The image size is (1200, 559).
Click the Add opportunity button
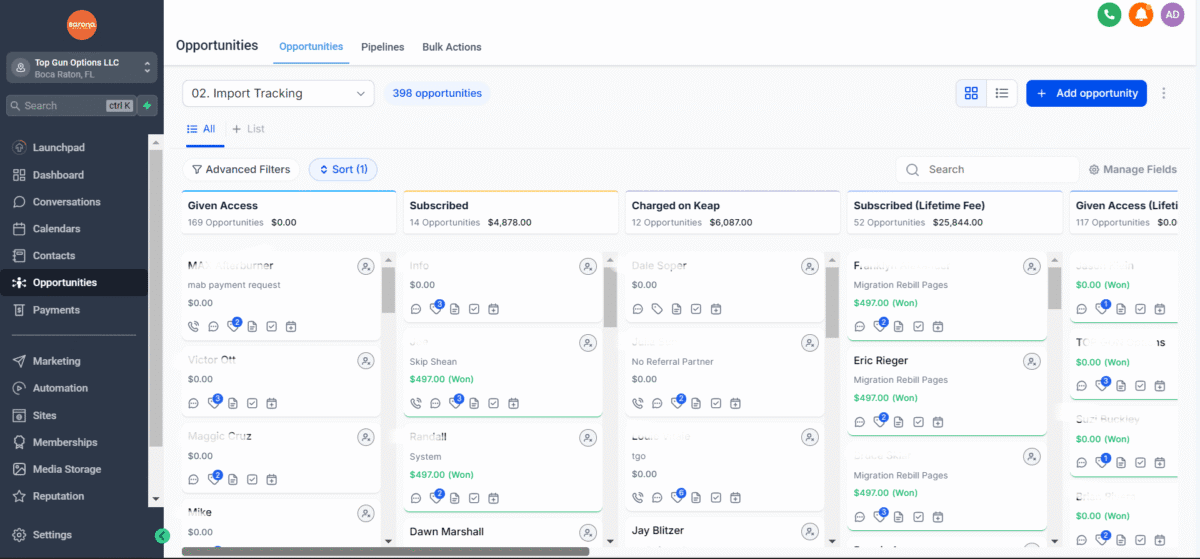click(x=1086, y=93)
